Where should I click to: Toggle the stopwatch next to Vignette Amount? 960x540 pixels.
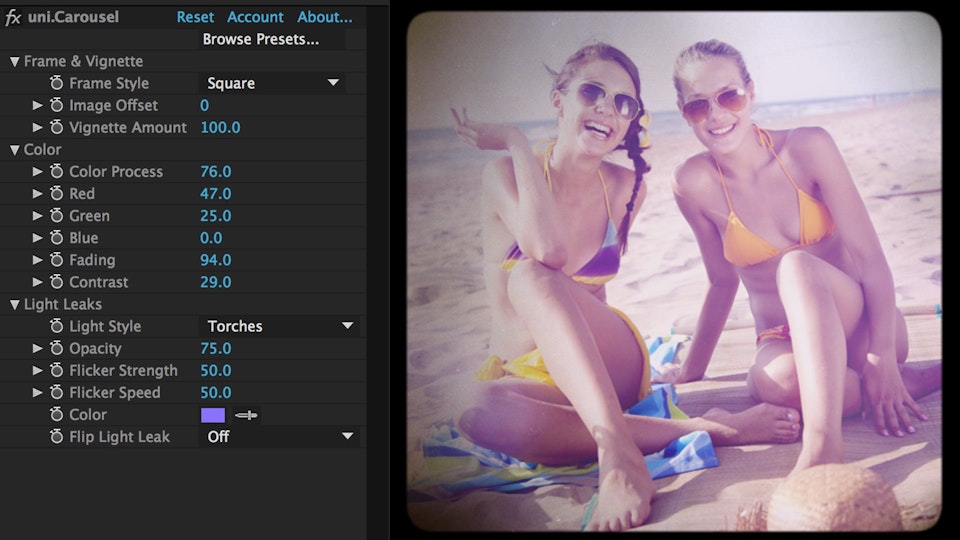coord(57,128)
